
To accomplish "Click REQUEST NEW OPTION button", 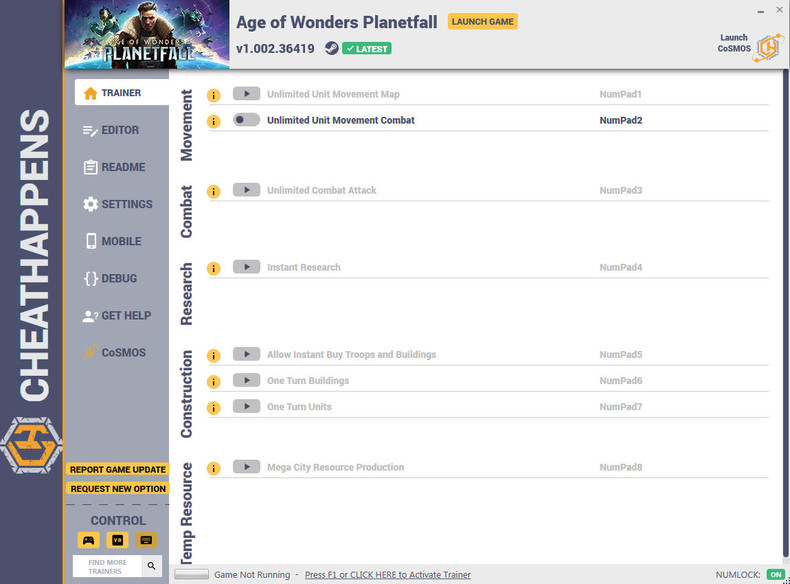I will (x=117, y=489).
